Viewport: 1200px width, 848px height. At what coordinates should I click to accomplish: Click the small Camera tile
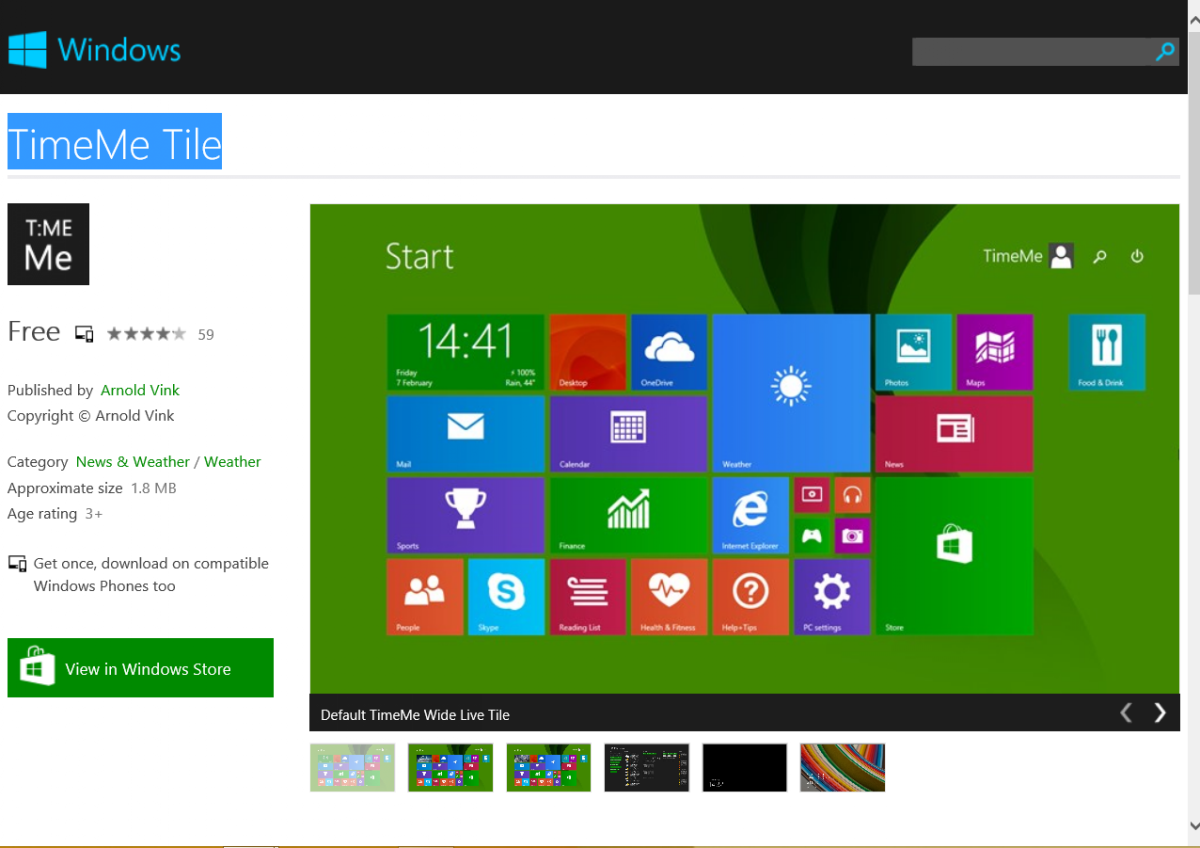[x=852, y=536]
